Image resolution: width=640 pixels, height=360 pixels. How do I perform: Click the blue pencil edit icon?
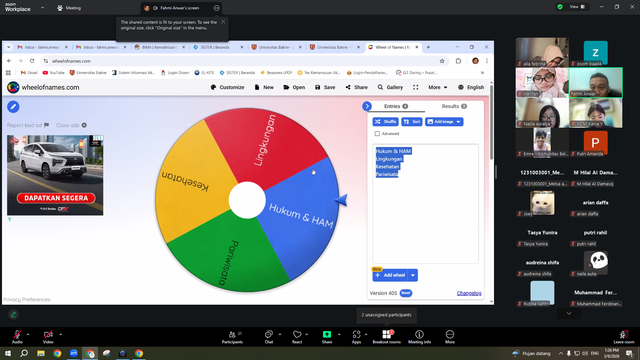pyautogui.click(x=13, y=107)
